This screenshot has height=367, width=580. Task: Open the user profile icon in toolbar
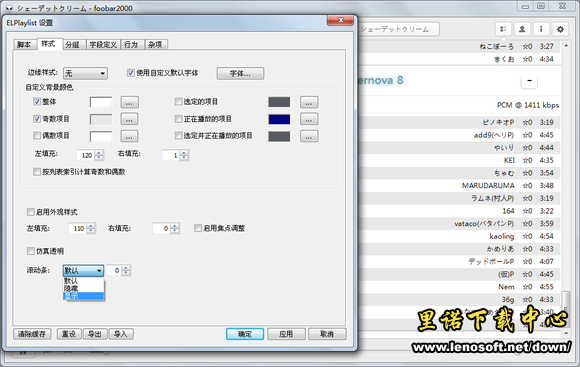pos(522,29)
